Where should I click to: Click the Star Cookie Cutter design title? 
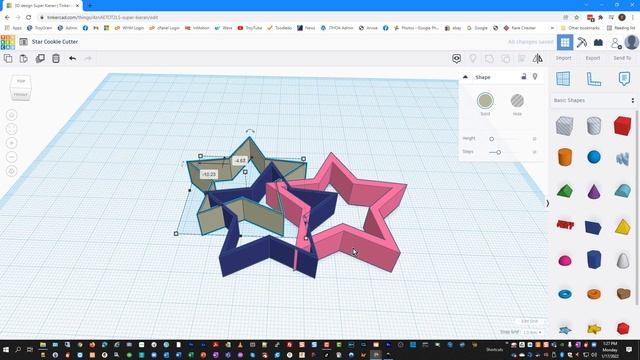[x=55, y=42]
